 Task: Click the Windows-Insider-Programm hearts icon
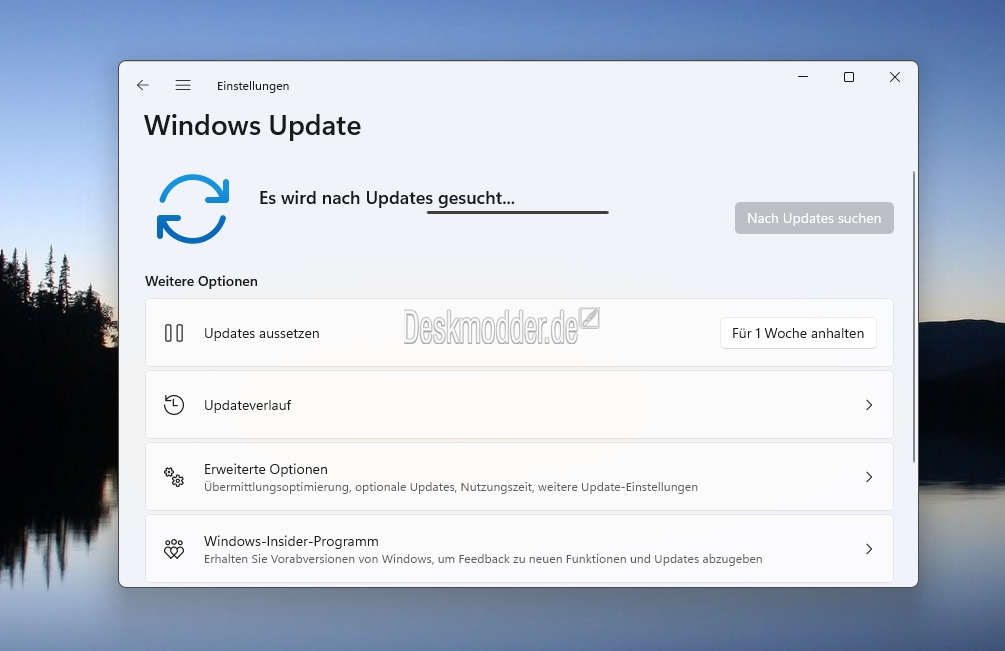pyautogui.click(x=174, y=549)
